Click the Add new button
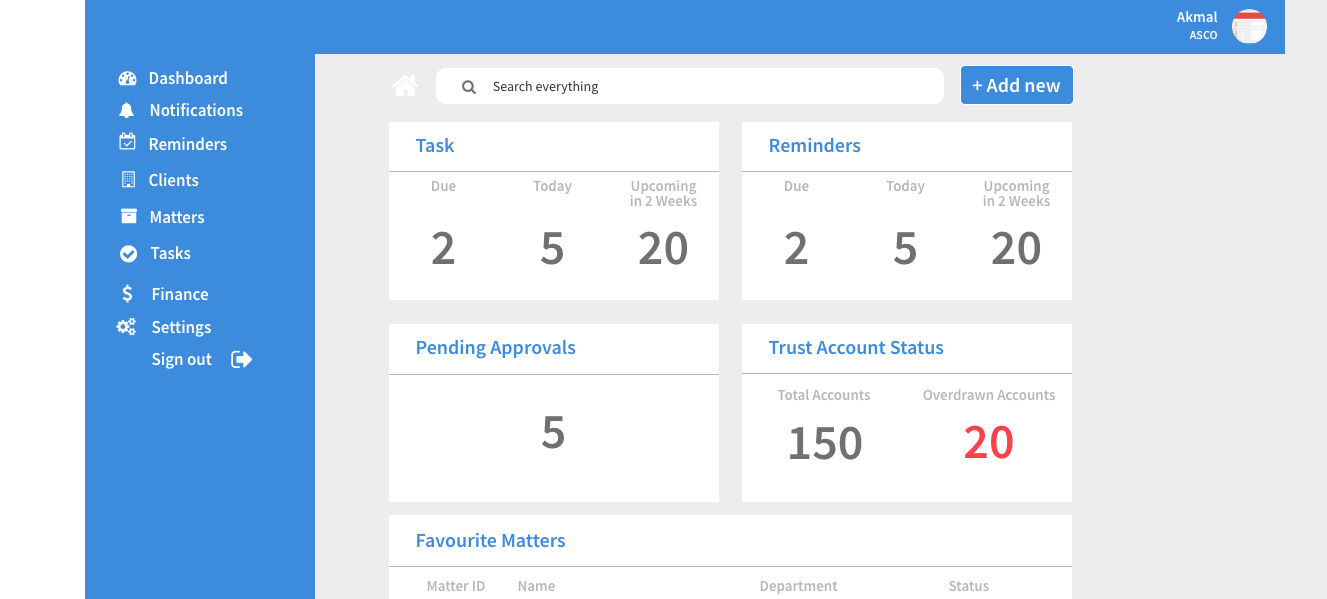 [1017, 85]
